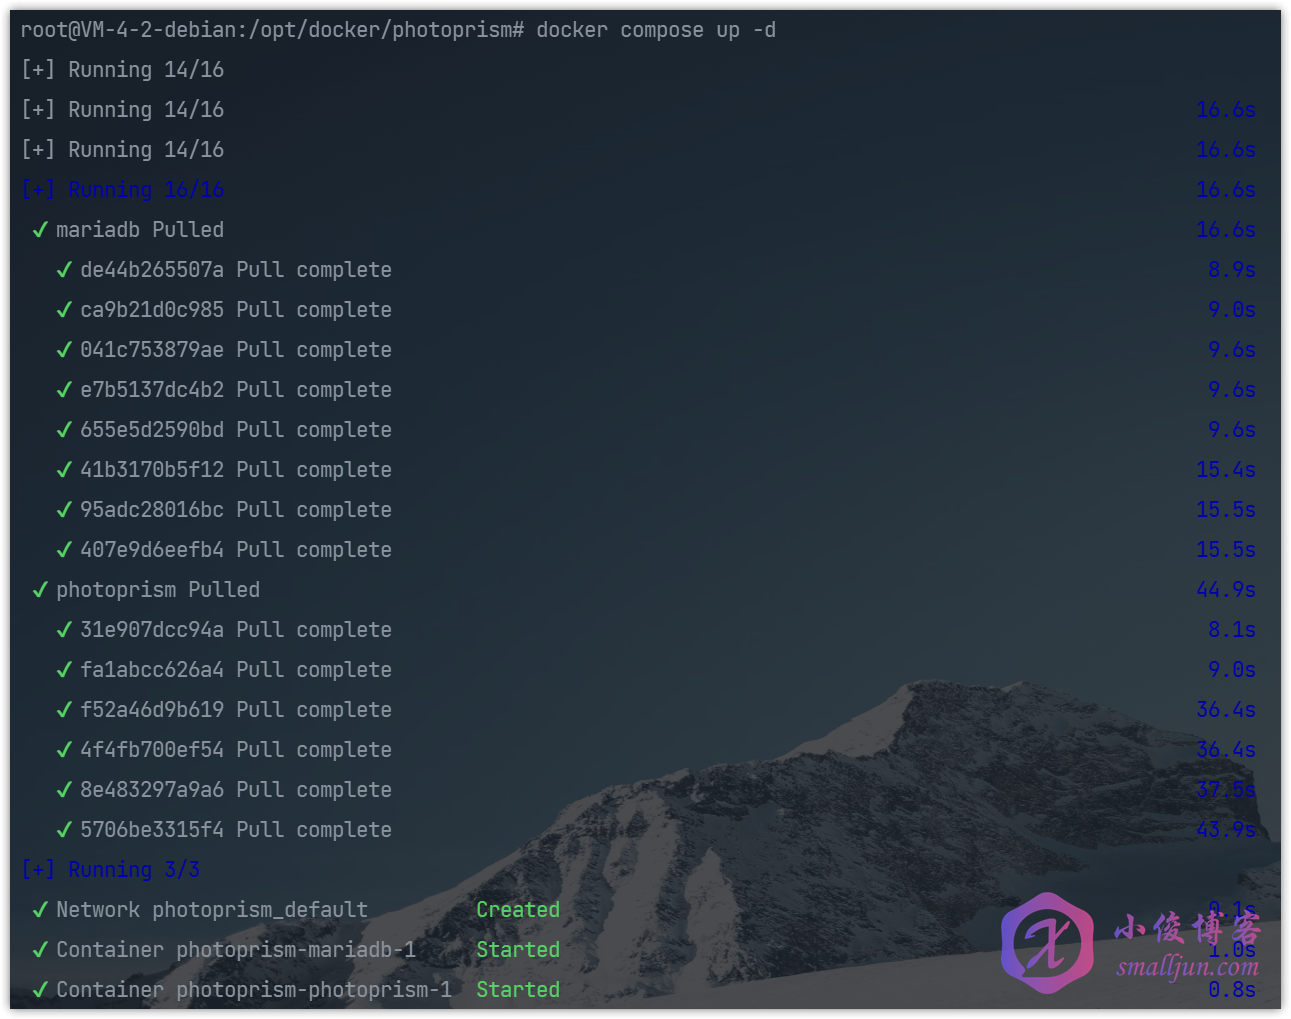Screen dimensions: 1291x1019
Task: Click the '[+] Running 3/3' line
Action: 110,870
